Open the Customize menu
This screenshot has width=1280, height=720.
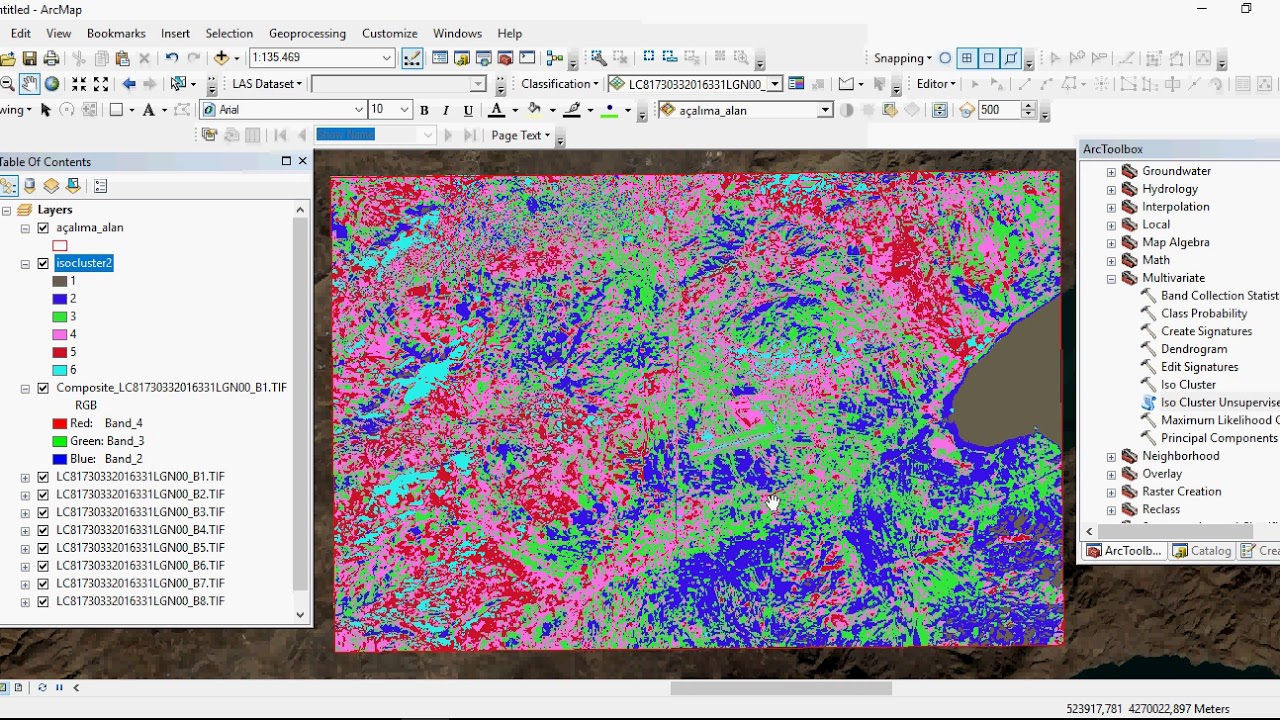click(x=389, y=33)
